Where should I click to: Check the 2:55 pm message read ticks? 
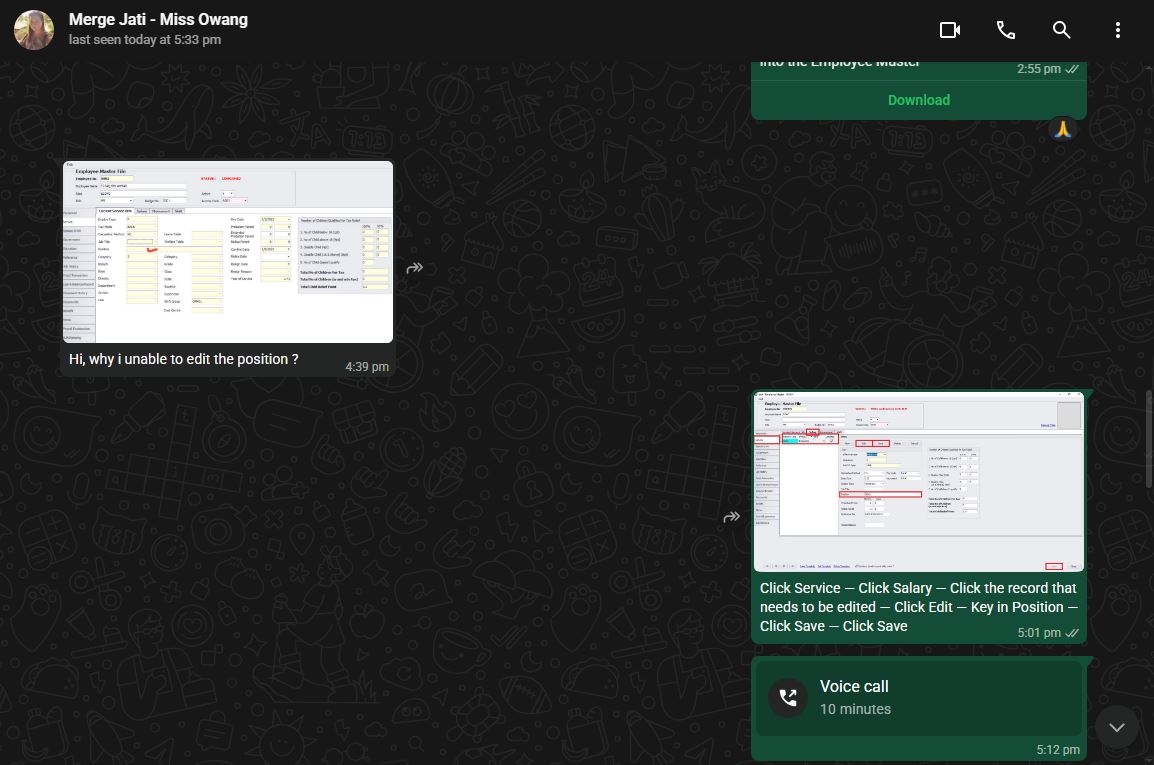(1072, 69)
